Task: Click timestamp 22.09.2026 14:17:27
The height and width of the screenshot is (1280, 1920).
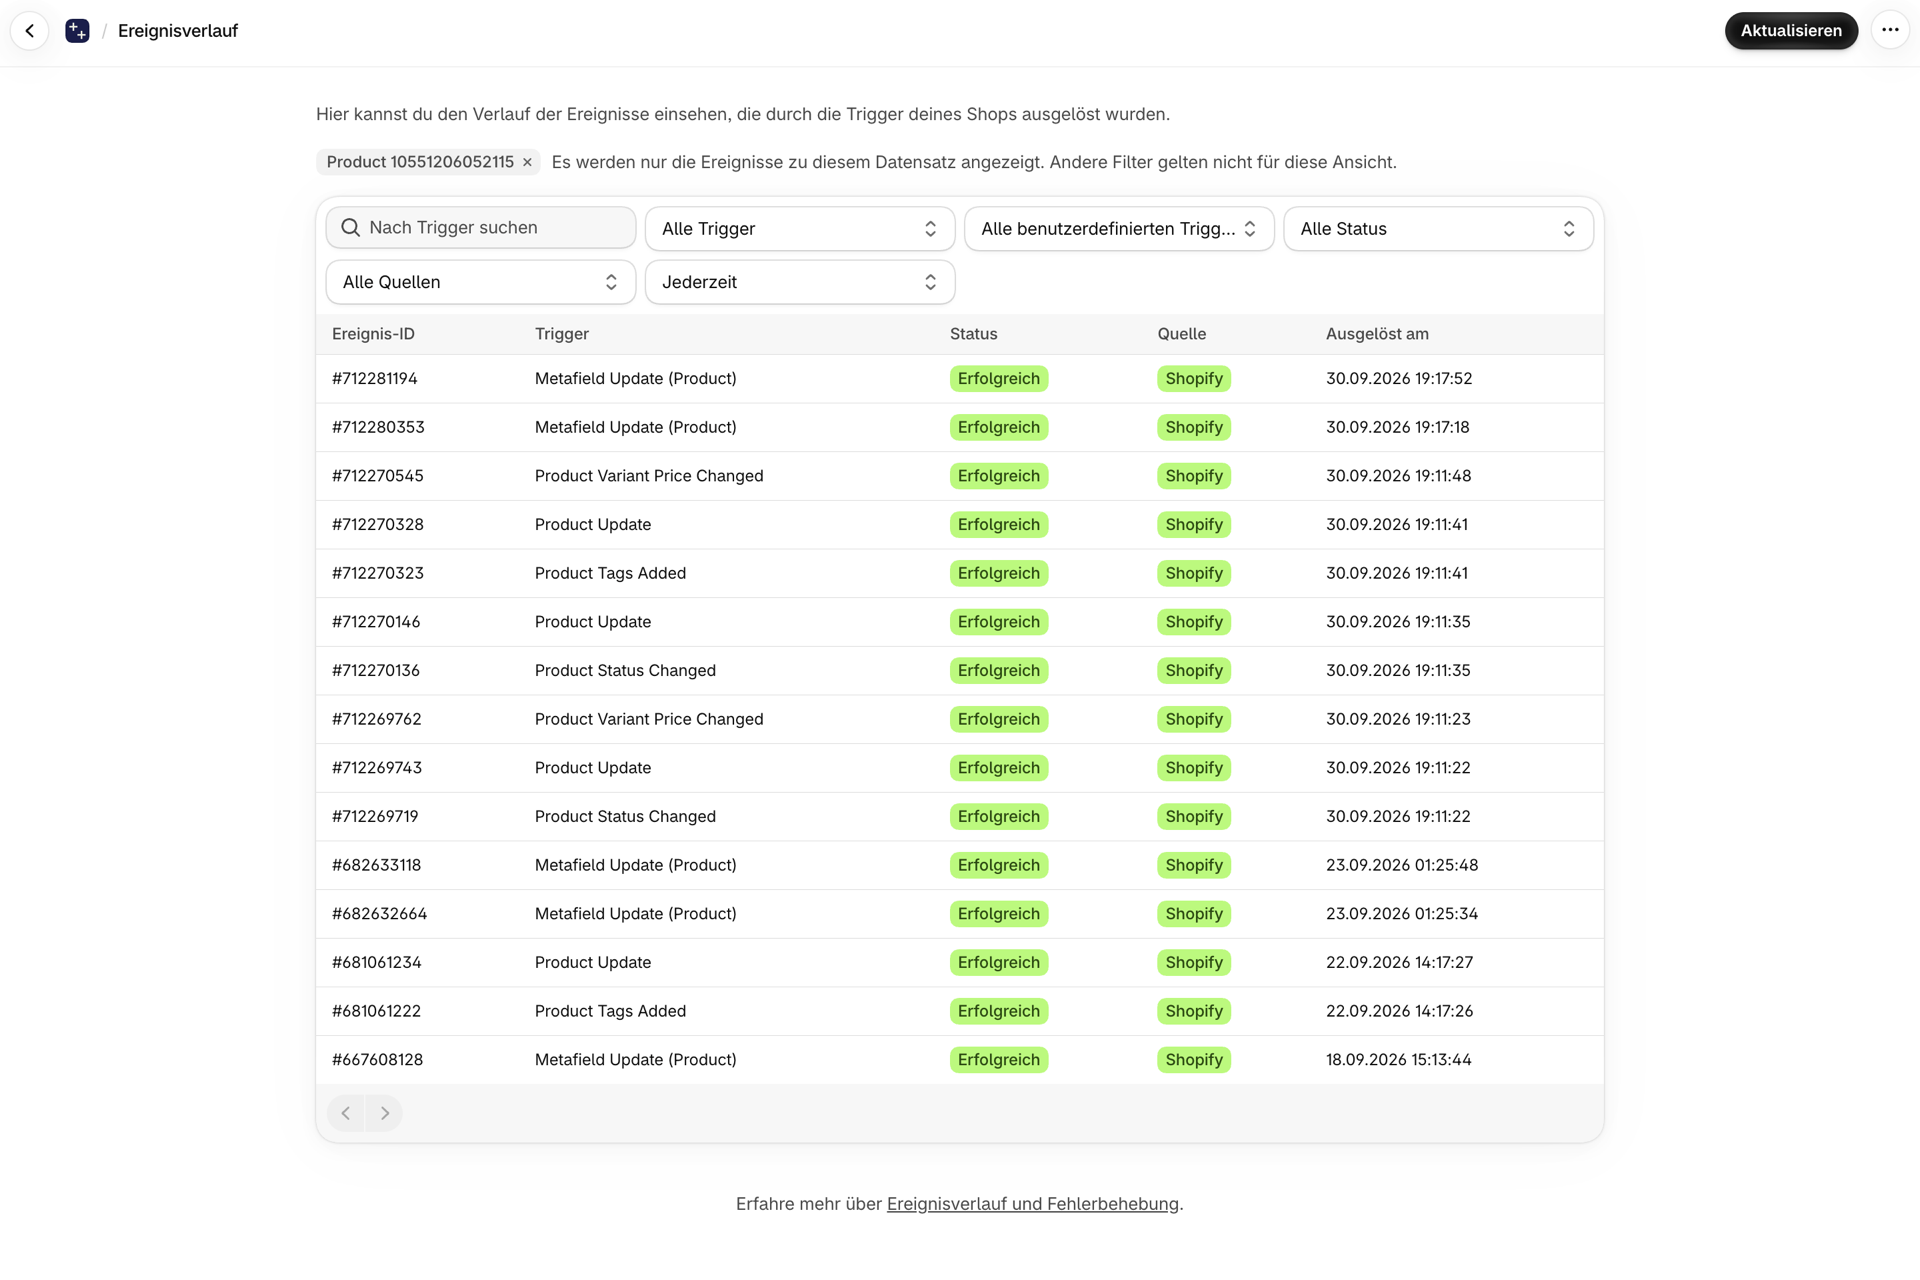Action: [1399, 962]
